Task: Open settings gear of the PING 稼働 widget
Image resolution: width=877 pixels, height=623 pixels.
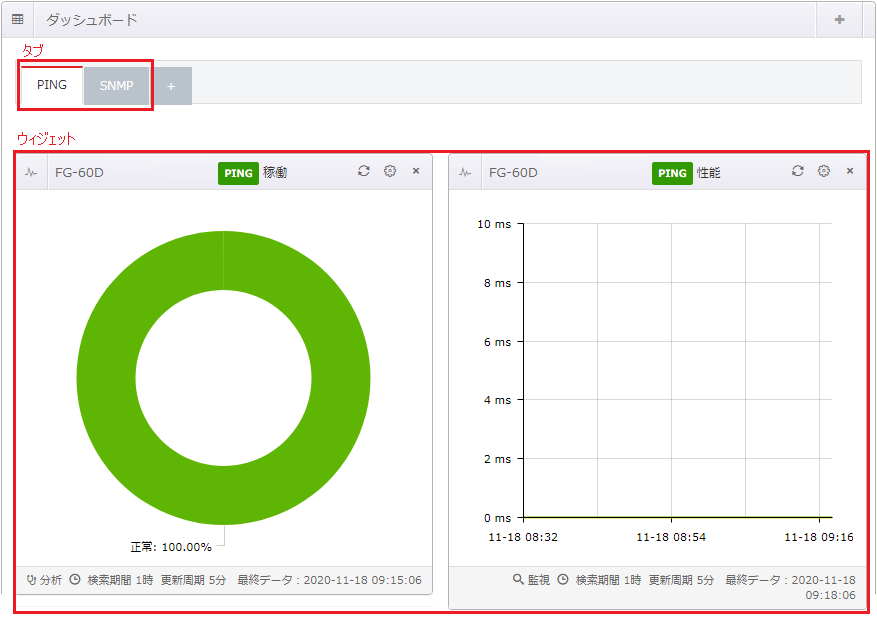Action: 390,171
